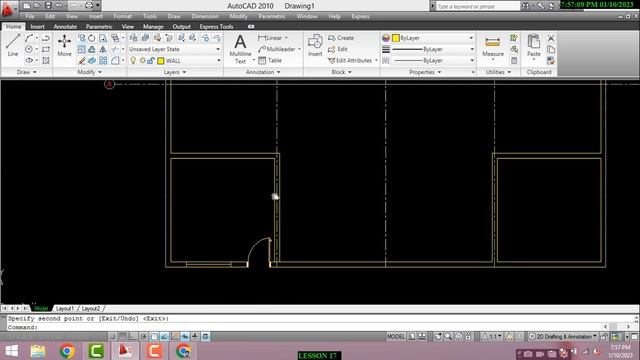Select the Rectangle tool in Draw panel
Image resolution: width=640 pixels, height=360 pixels.
(x=46, y=49)
